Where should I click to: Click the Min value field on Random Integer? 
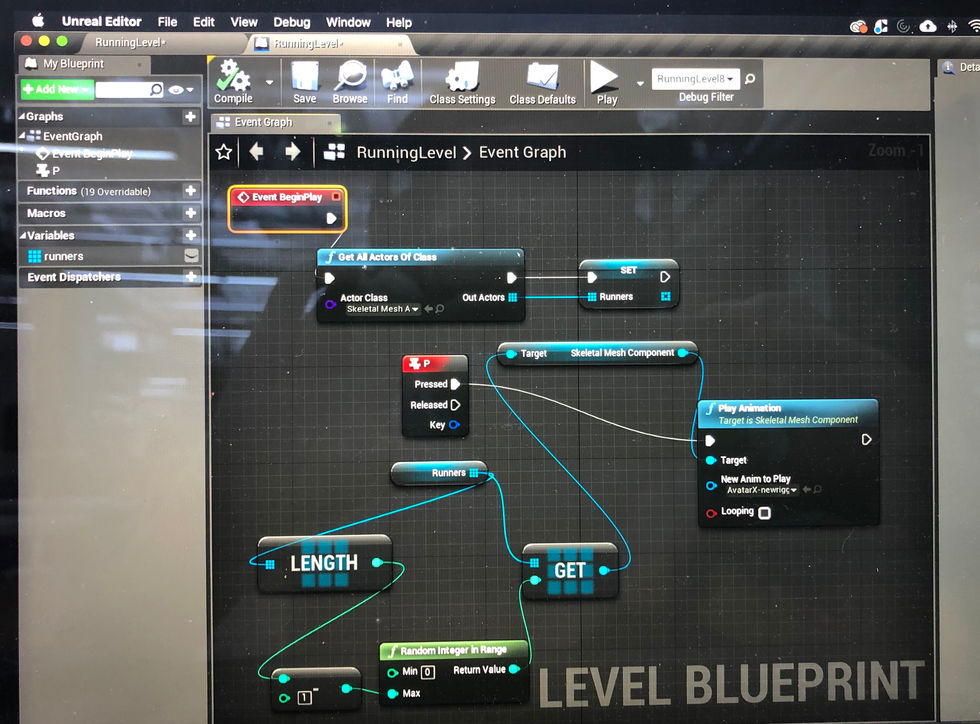point(428,672)
